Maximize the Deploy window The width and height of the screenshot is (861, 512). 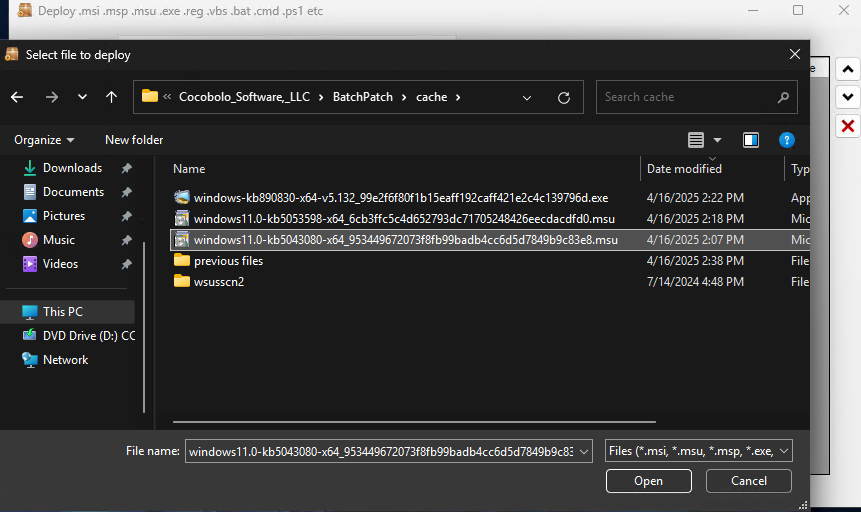tap(798, 10)
